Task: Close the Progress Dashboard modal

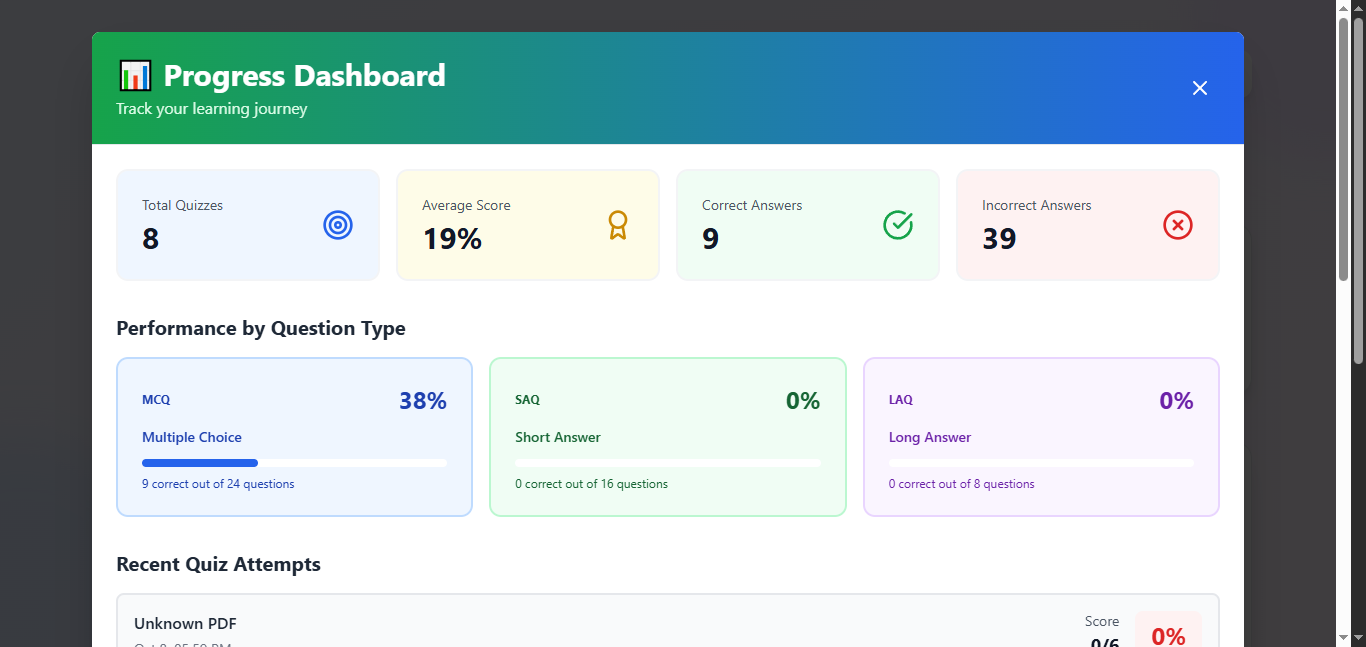Action: [x=1200, y=88]
